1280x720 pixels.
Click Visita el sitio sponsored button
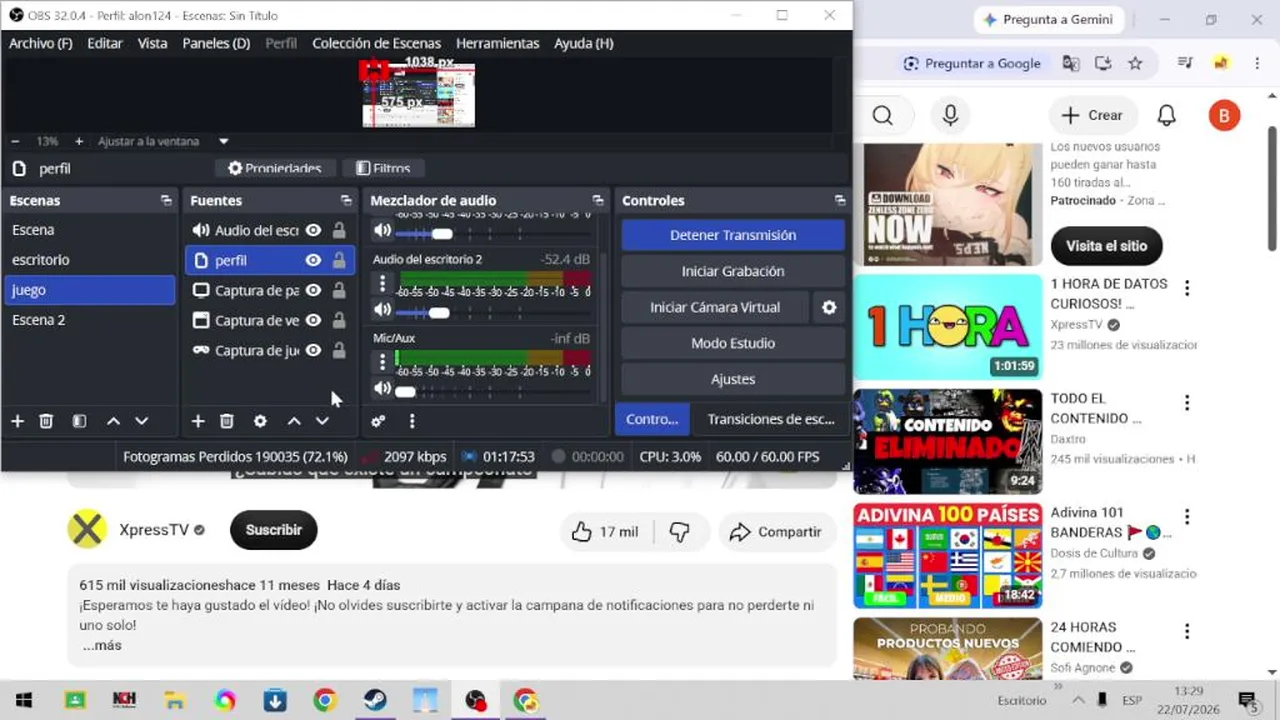click(x=1106, y=245)
